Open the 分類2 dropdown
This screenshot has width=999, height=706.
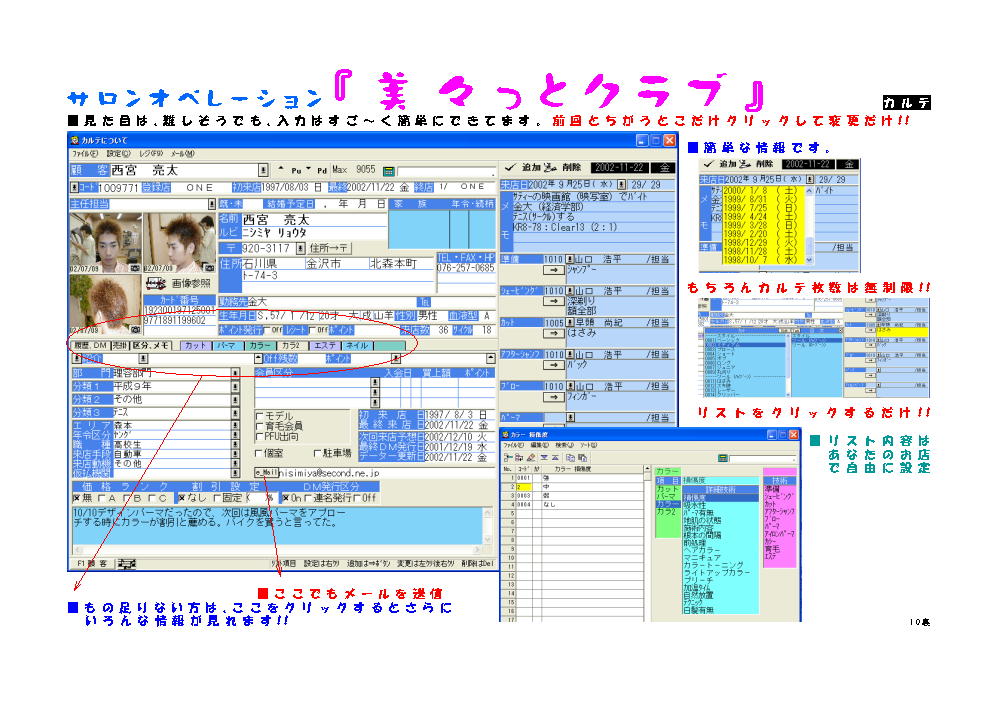pyautogui.click(x=235, y=400)
